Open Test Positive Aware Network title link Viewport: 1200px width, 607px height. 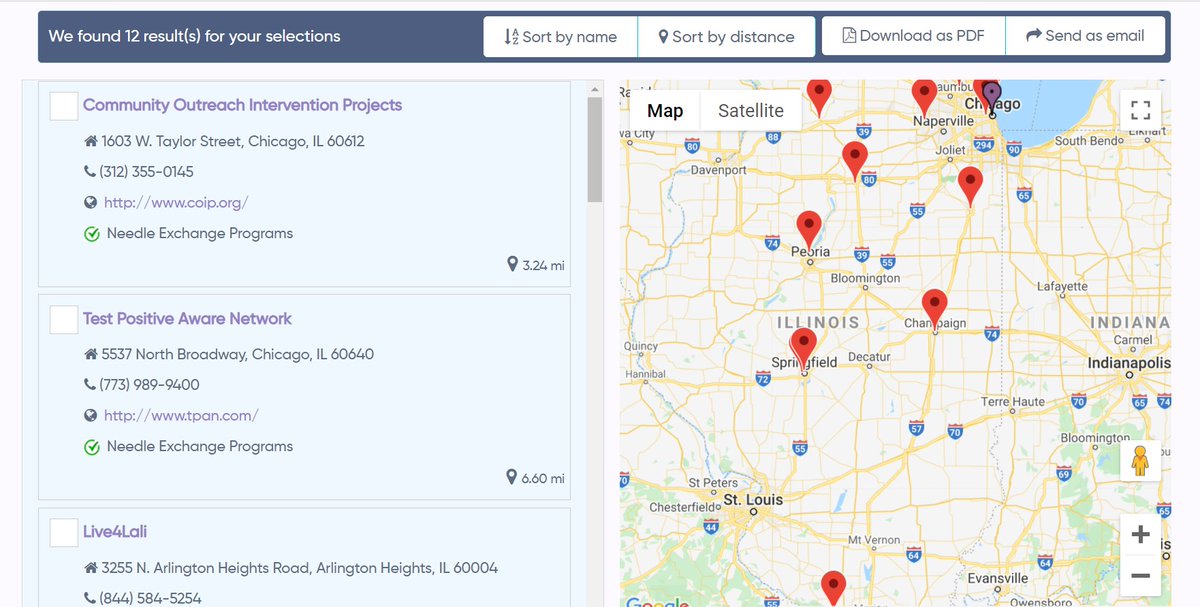[187, 318]
